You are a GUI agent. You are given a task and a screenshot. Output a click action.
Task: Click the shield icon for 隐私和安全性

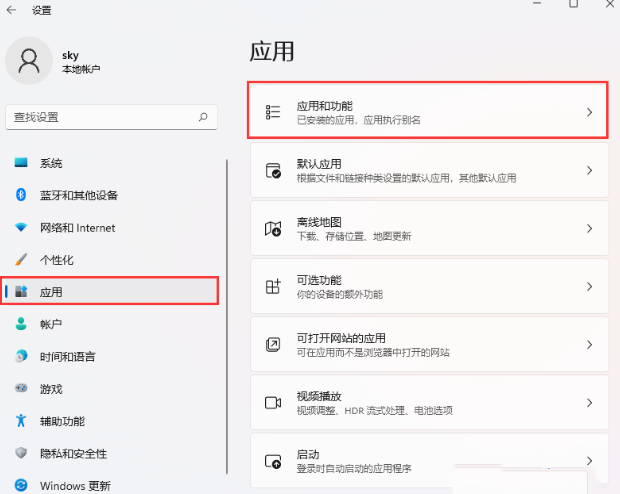[21, 452]
